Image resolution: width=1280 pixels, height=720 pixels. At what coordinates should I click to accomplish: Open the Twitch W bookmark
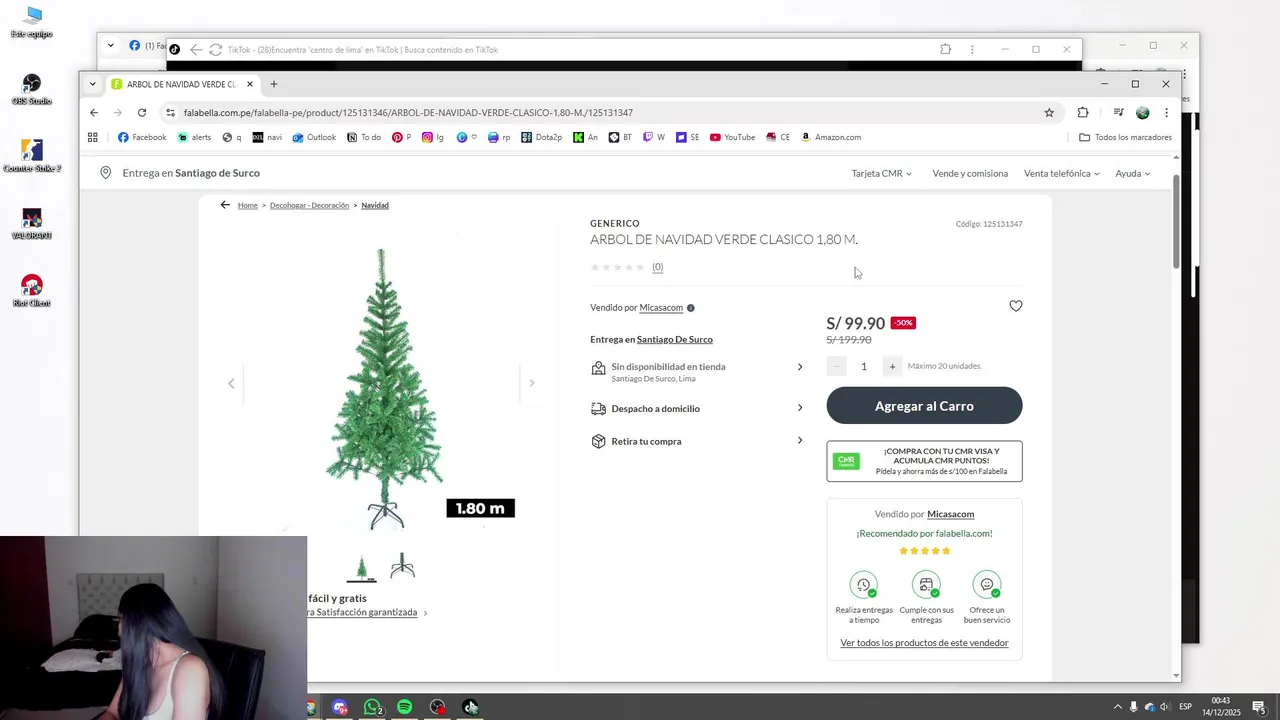click(654, 137)
